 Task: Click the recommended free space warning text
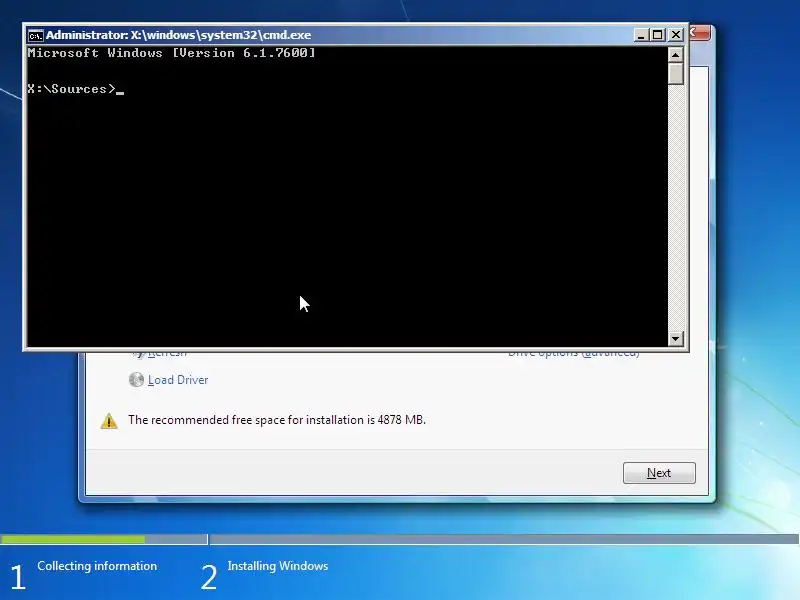click(x=277, y=420)
